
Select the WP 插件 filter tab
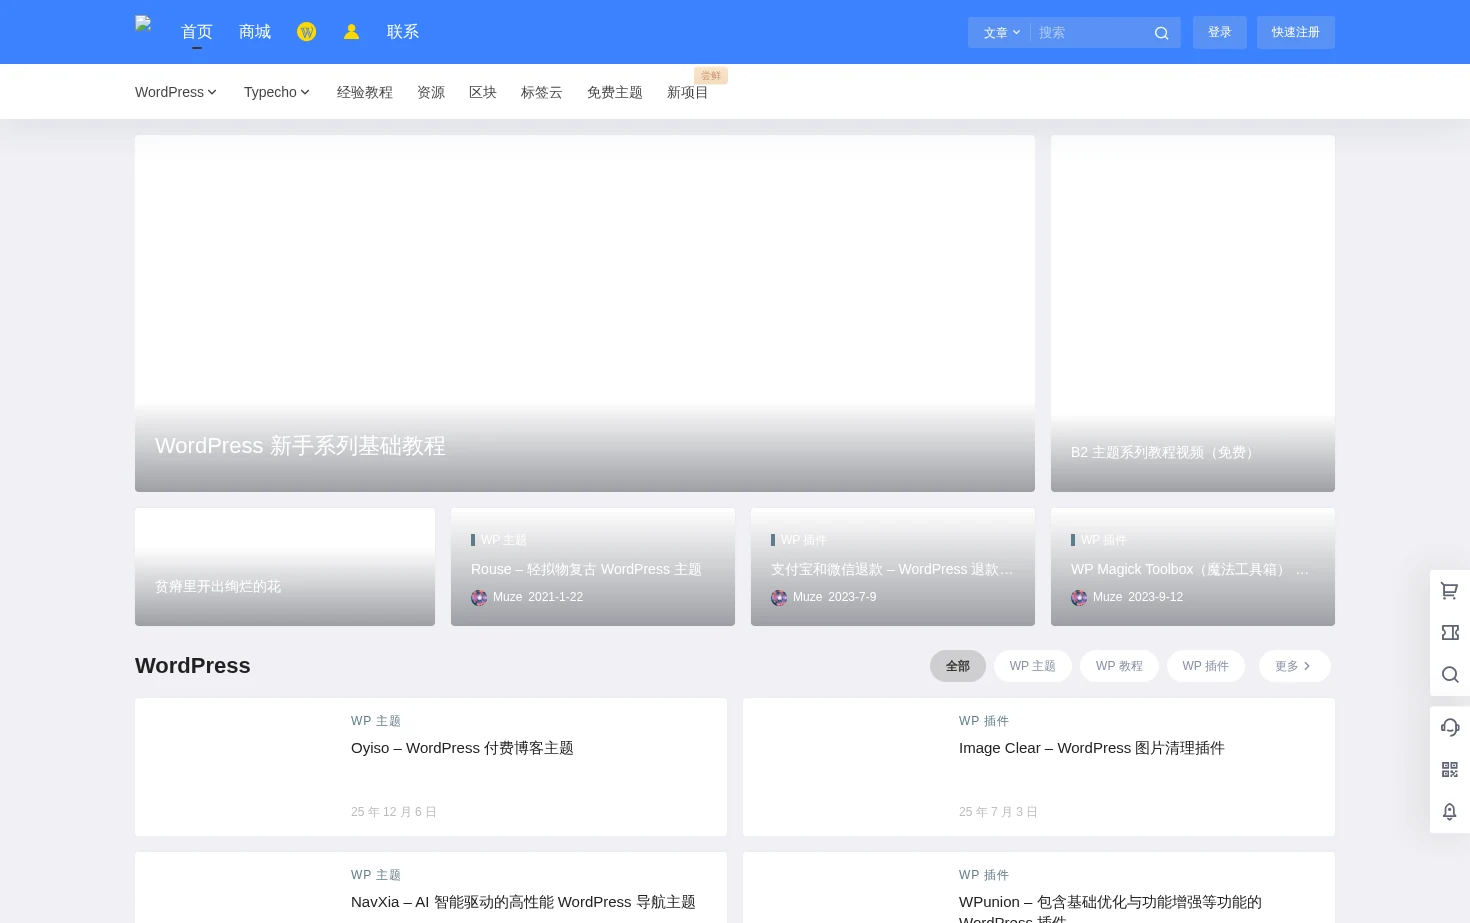click(x=1206, y=666)
